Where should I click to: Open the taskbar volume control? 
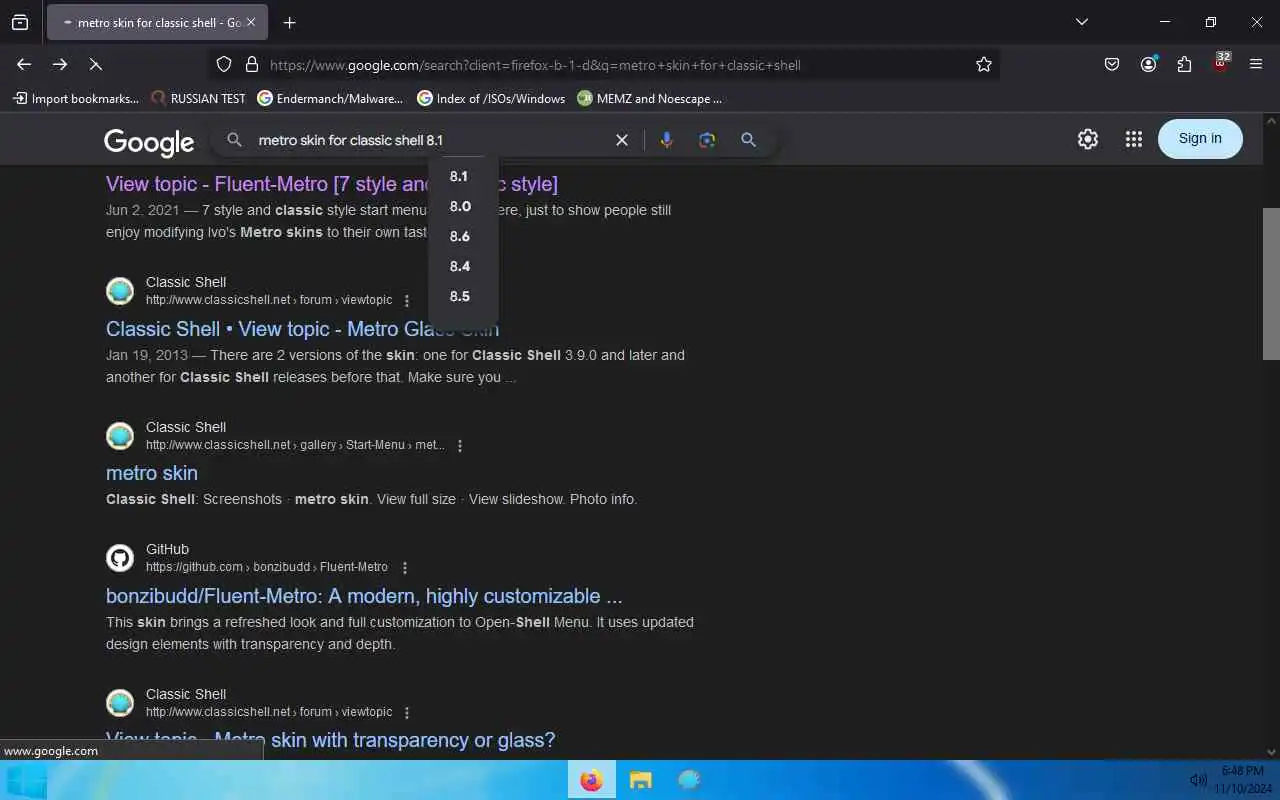[1198, 780]
